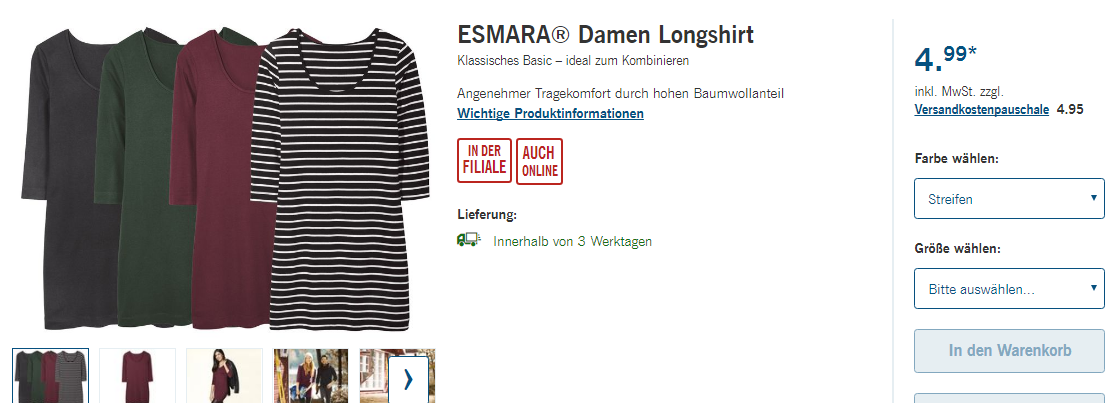
Task: Click the striped longshirt in the main image
Action: pos(340,179)
